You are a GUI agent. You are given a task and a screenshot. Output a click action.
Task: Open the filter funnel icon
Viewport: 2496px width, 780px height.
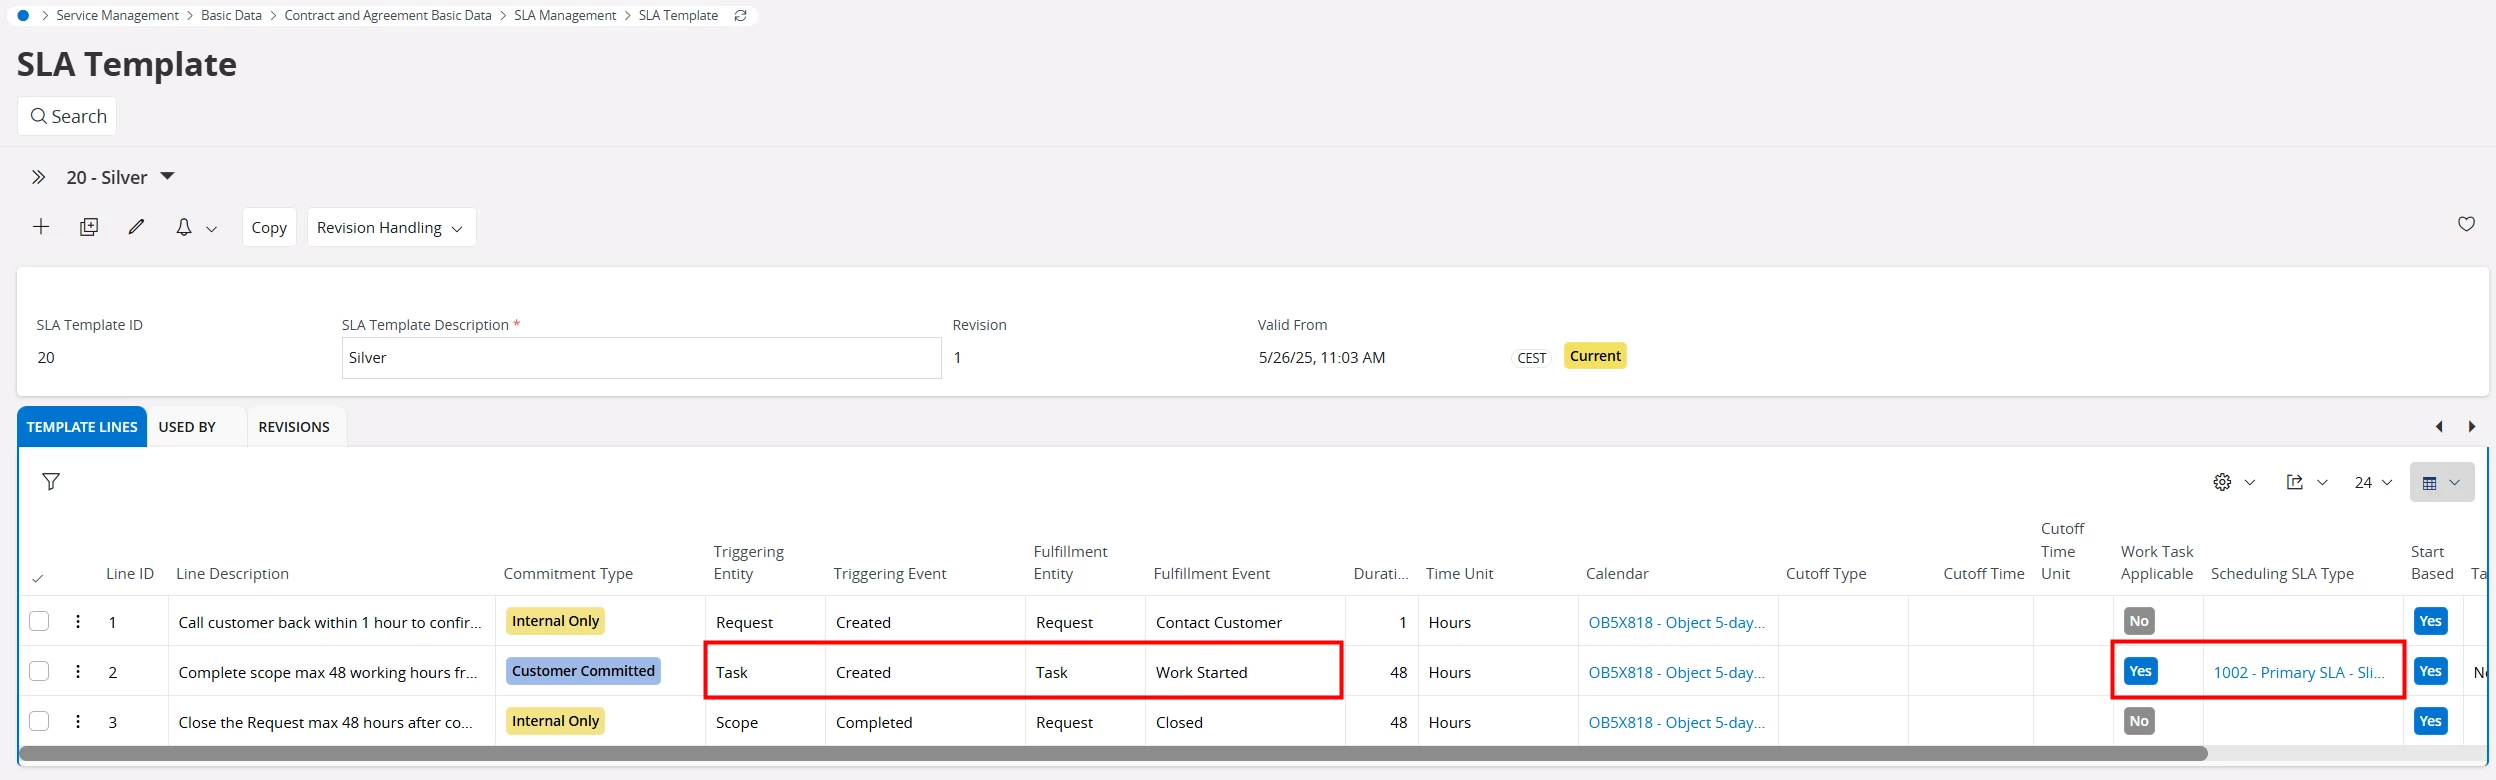[51, 482]
